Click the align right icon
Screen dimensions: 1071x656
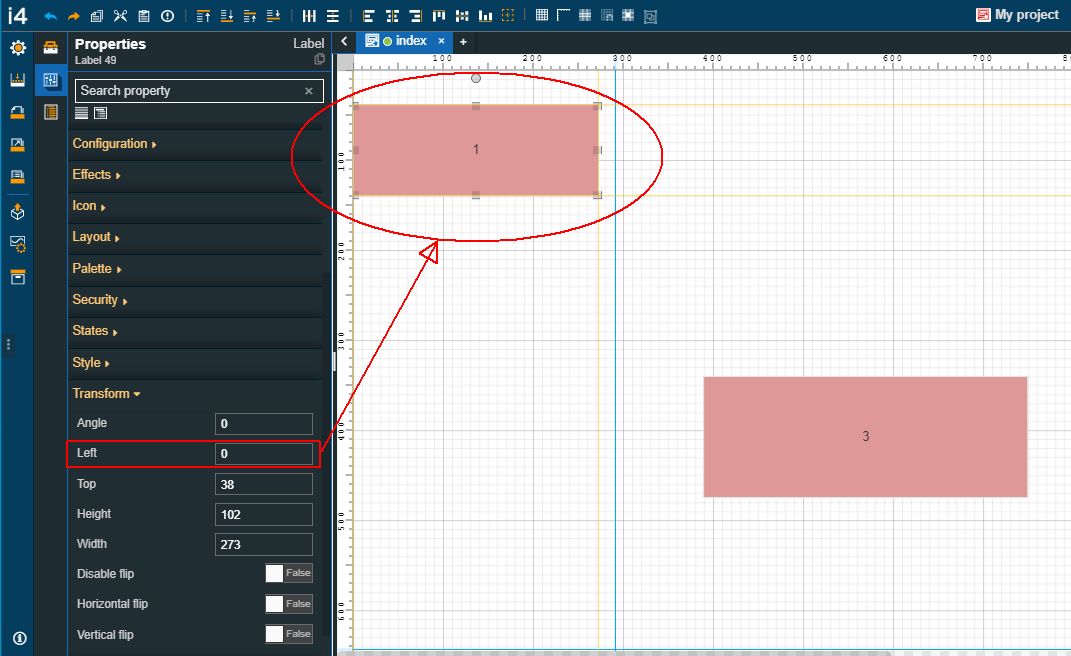415,16
